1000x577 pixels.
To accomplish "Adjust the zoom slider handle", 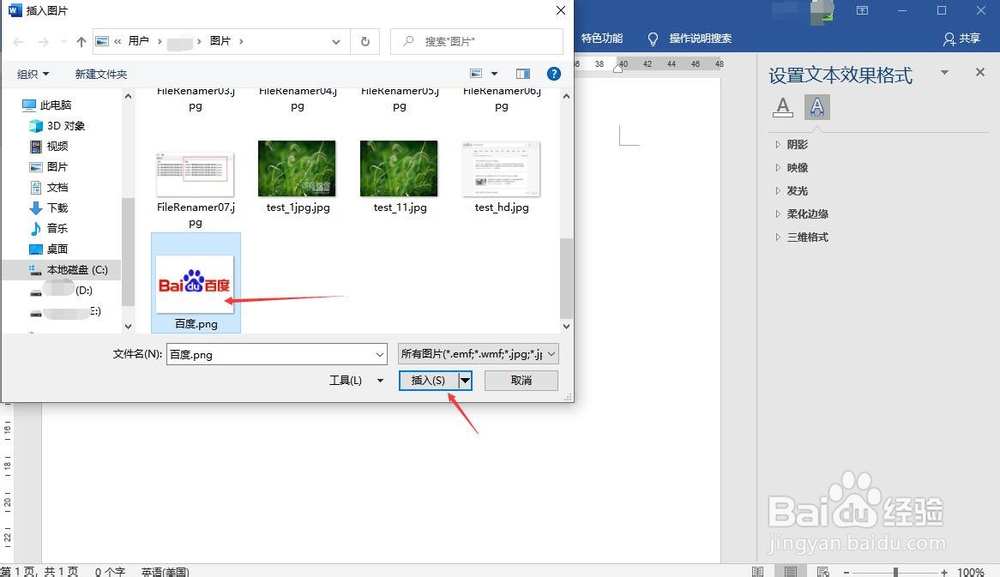I will pos(895,572).
